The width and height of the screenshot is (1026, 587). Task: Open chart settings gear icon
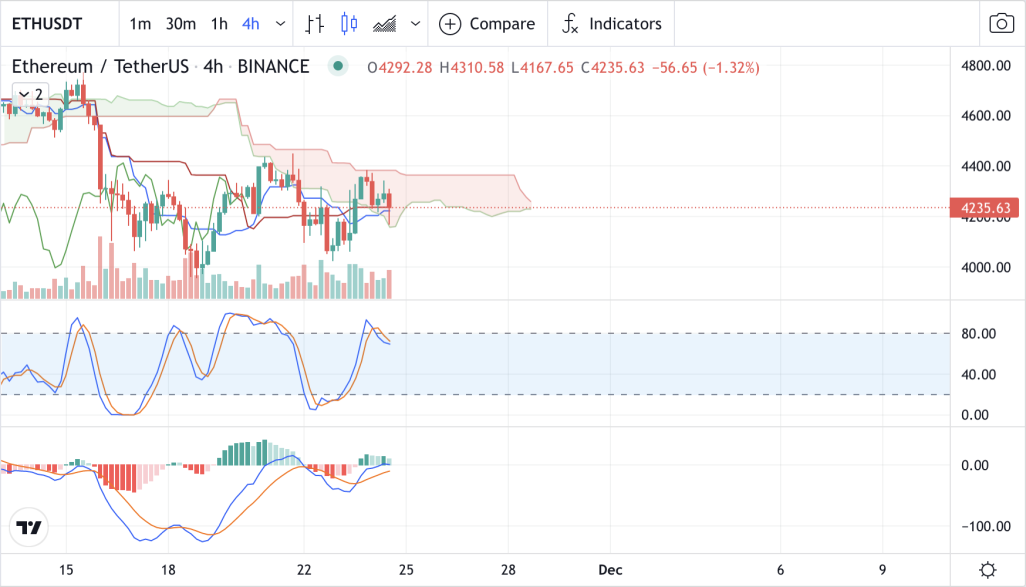(x=988, y=570)
